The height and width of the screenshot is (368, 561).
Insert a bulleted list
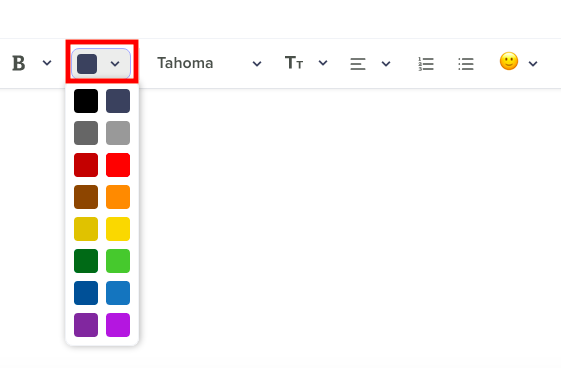(x=466, y=64)
